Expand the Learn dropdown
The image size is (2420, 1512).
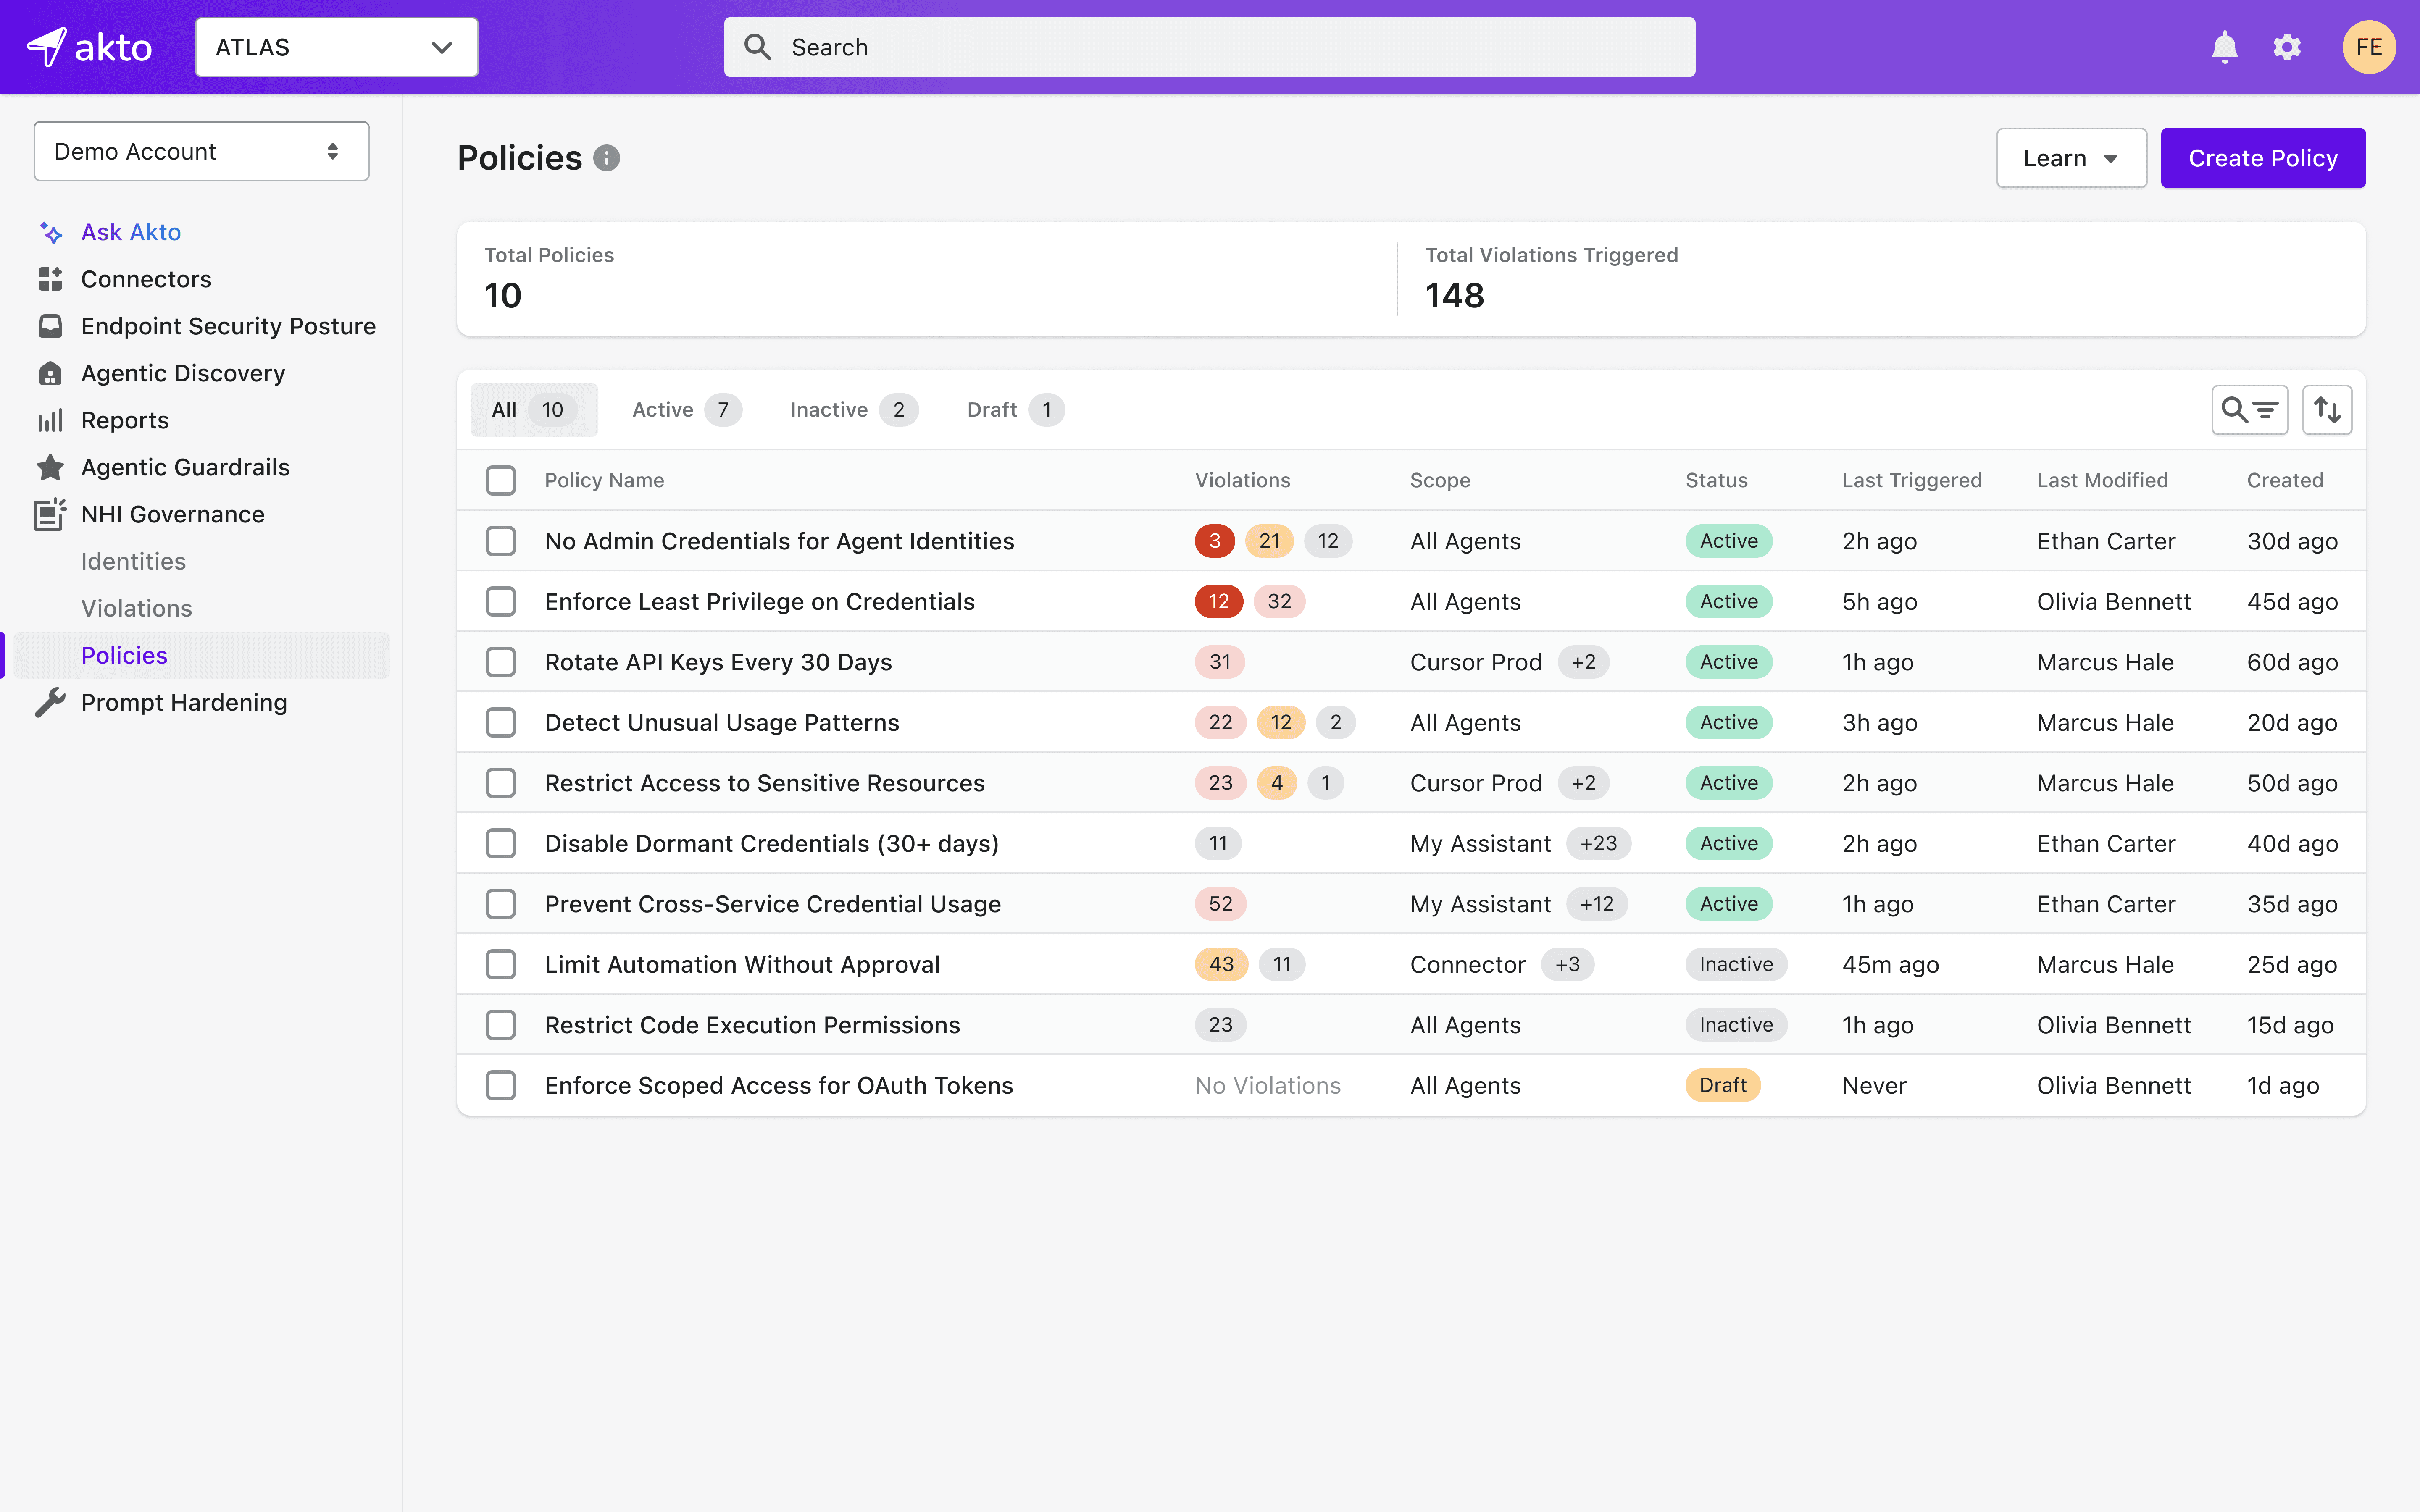click(2071, 158)
